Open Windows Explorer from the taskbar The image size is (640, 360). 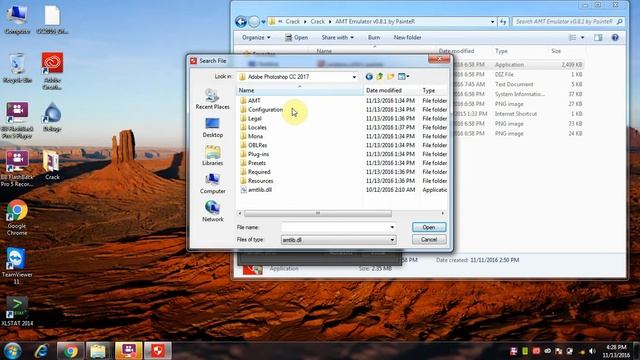(98, 351)
